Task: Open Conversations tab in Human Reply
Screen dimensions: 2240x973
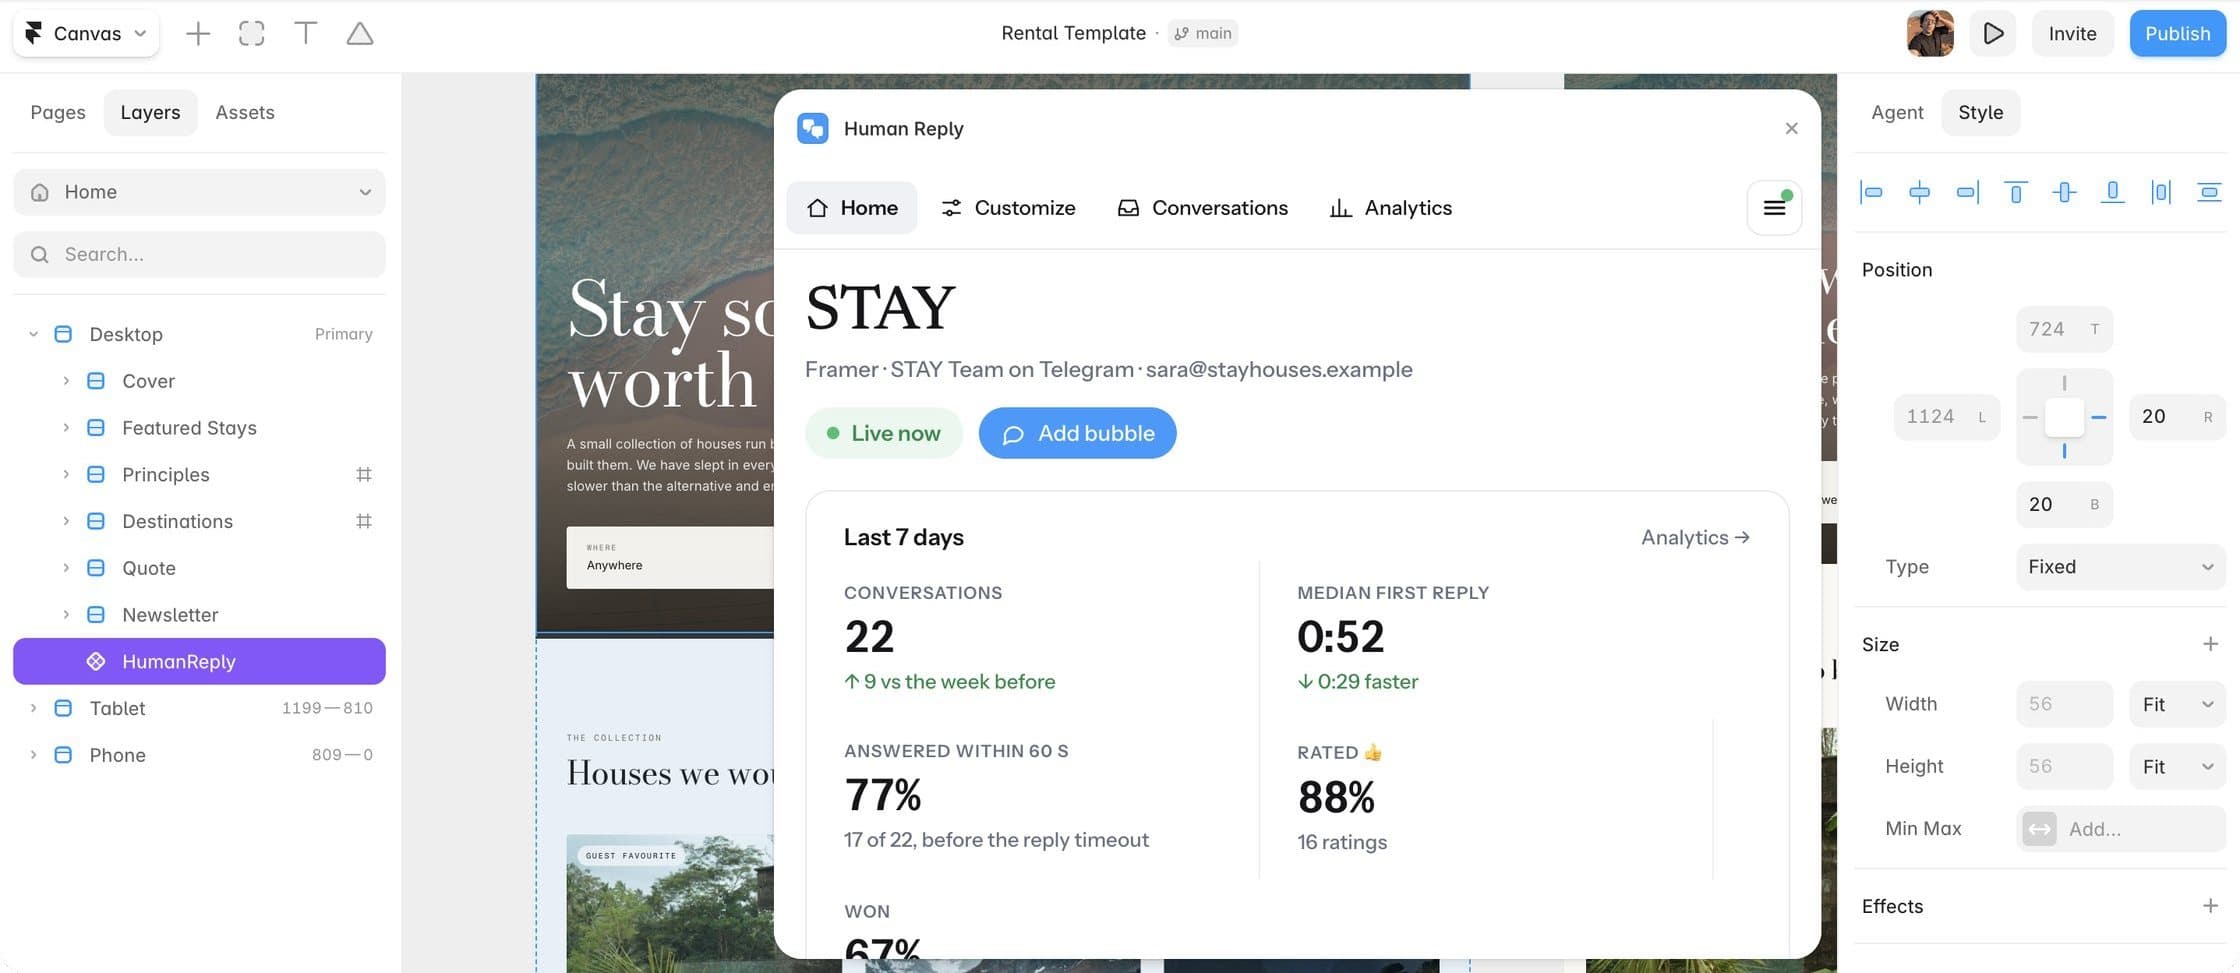Action: (1203, 207)
